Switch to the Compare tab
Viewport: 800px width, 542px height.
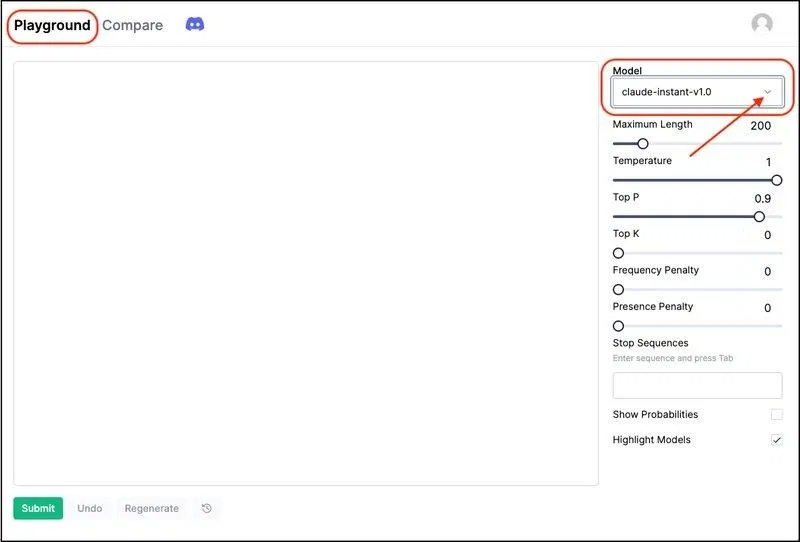pos(133,26)
